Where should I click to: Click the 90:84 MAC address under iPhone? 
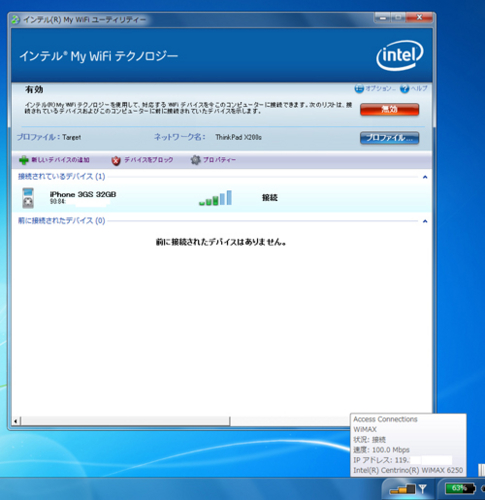point(58,202)
